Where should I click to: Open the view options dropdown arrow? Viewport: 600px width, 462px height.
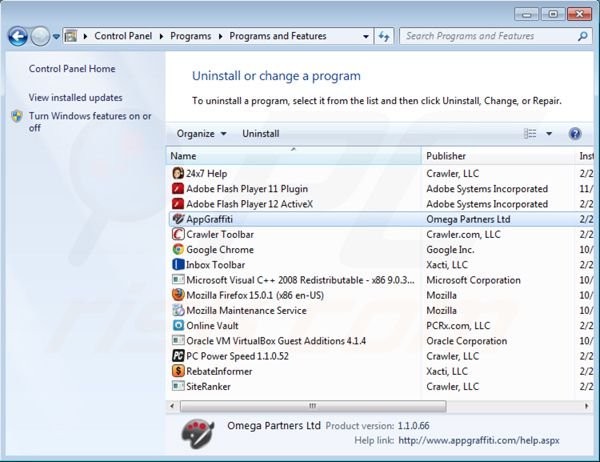pyautogui.click(x=549, y=134)
